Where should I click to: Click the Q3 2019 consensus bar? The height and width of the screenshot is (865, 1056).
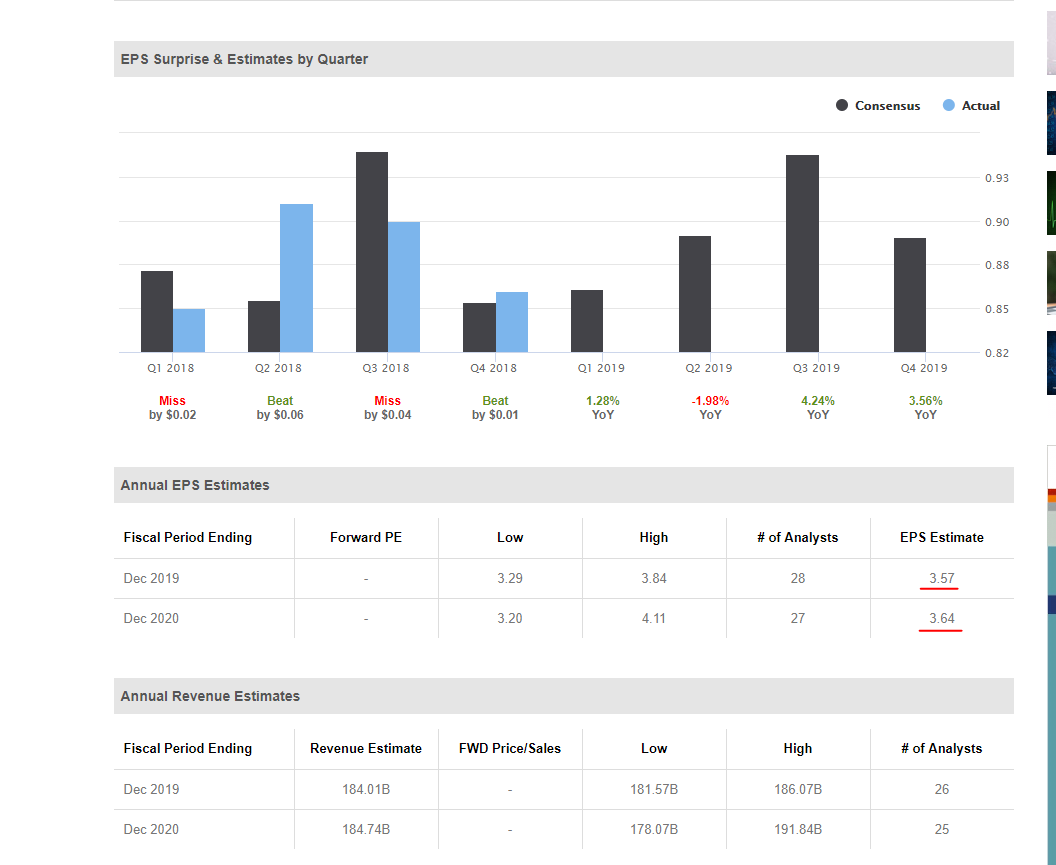[x=802, y=253]
